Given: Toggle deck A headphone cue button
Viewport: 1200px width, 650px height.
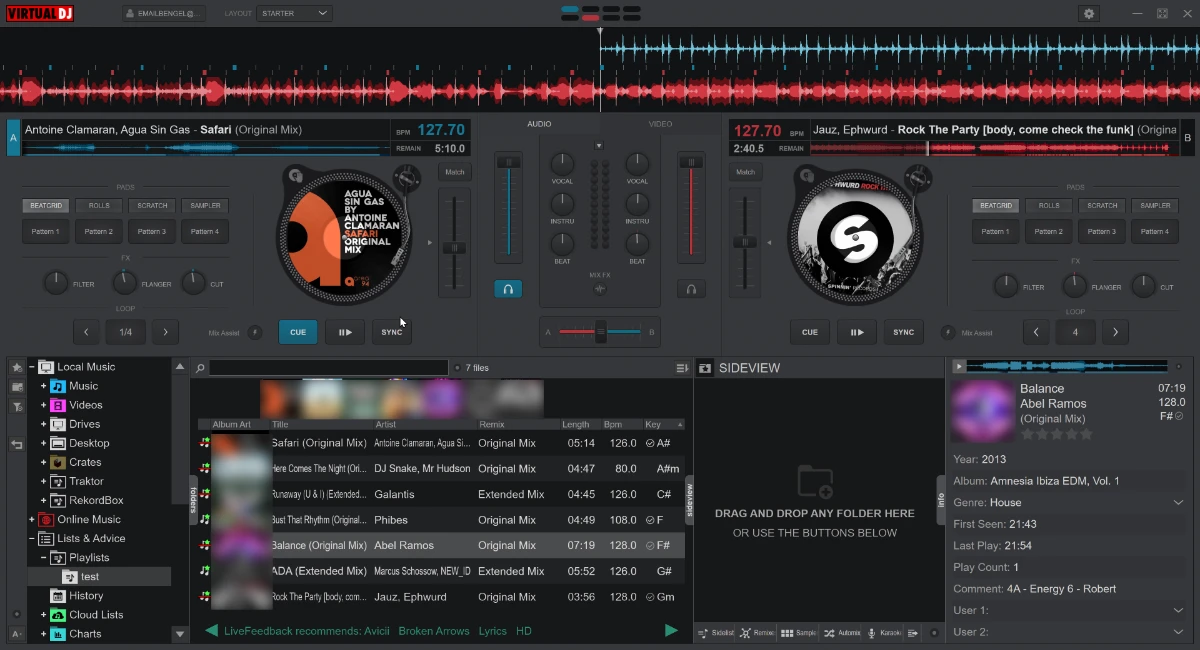Looking at the screenshot, I should coord(508,289).
